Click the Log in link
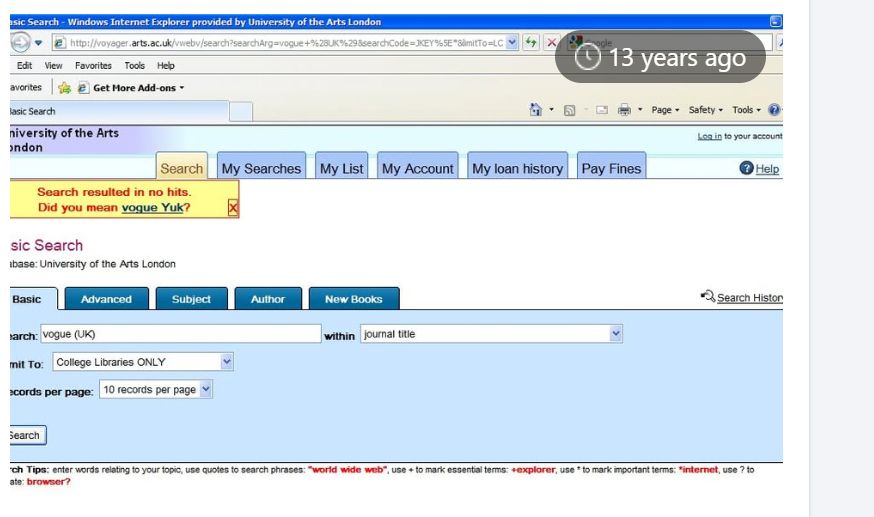The image size is (874, 517). click(709, 136)
